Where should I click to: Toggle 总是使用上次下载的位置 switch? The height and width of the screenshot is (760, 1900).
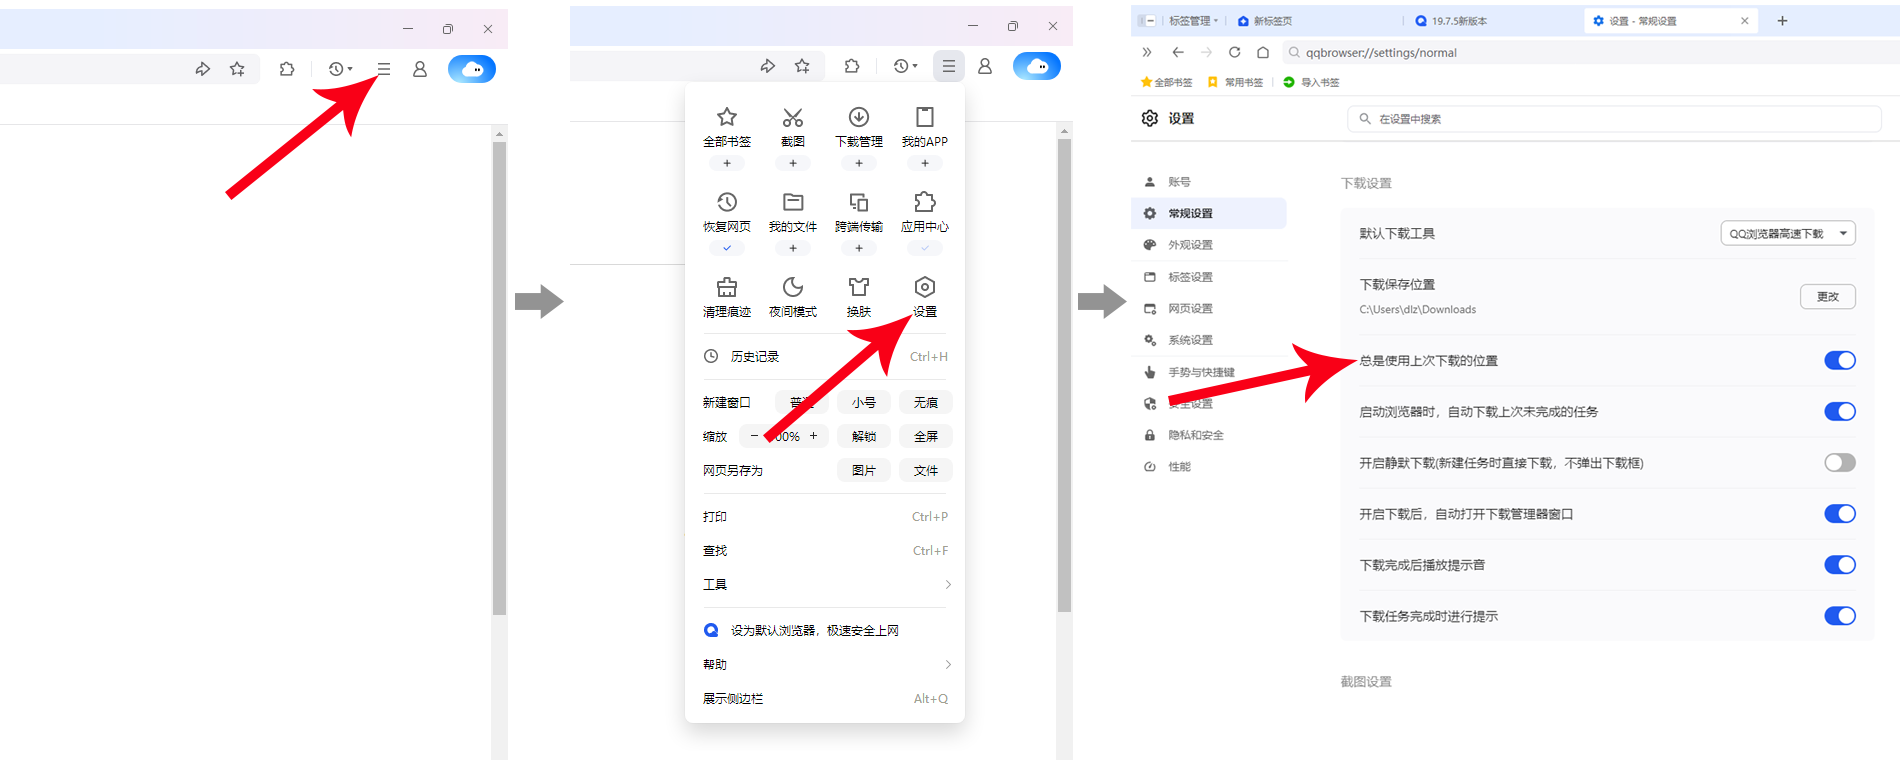click(x=1840, y=360)
